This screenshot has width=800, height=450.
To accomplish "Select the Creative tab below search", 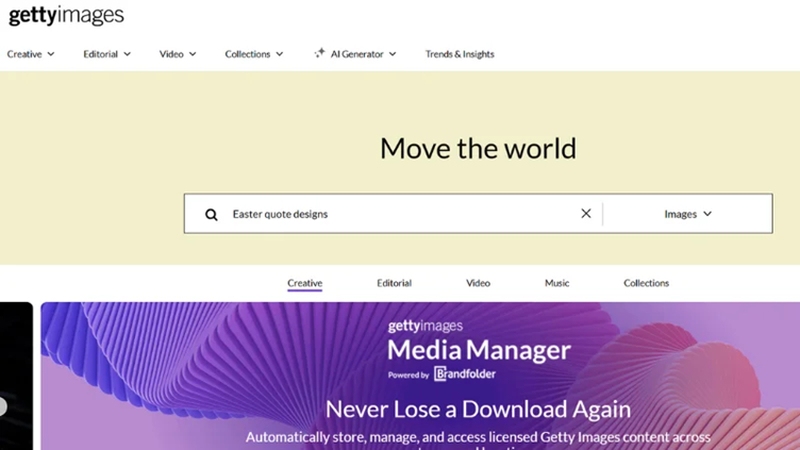I will 305,283.
